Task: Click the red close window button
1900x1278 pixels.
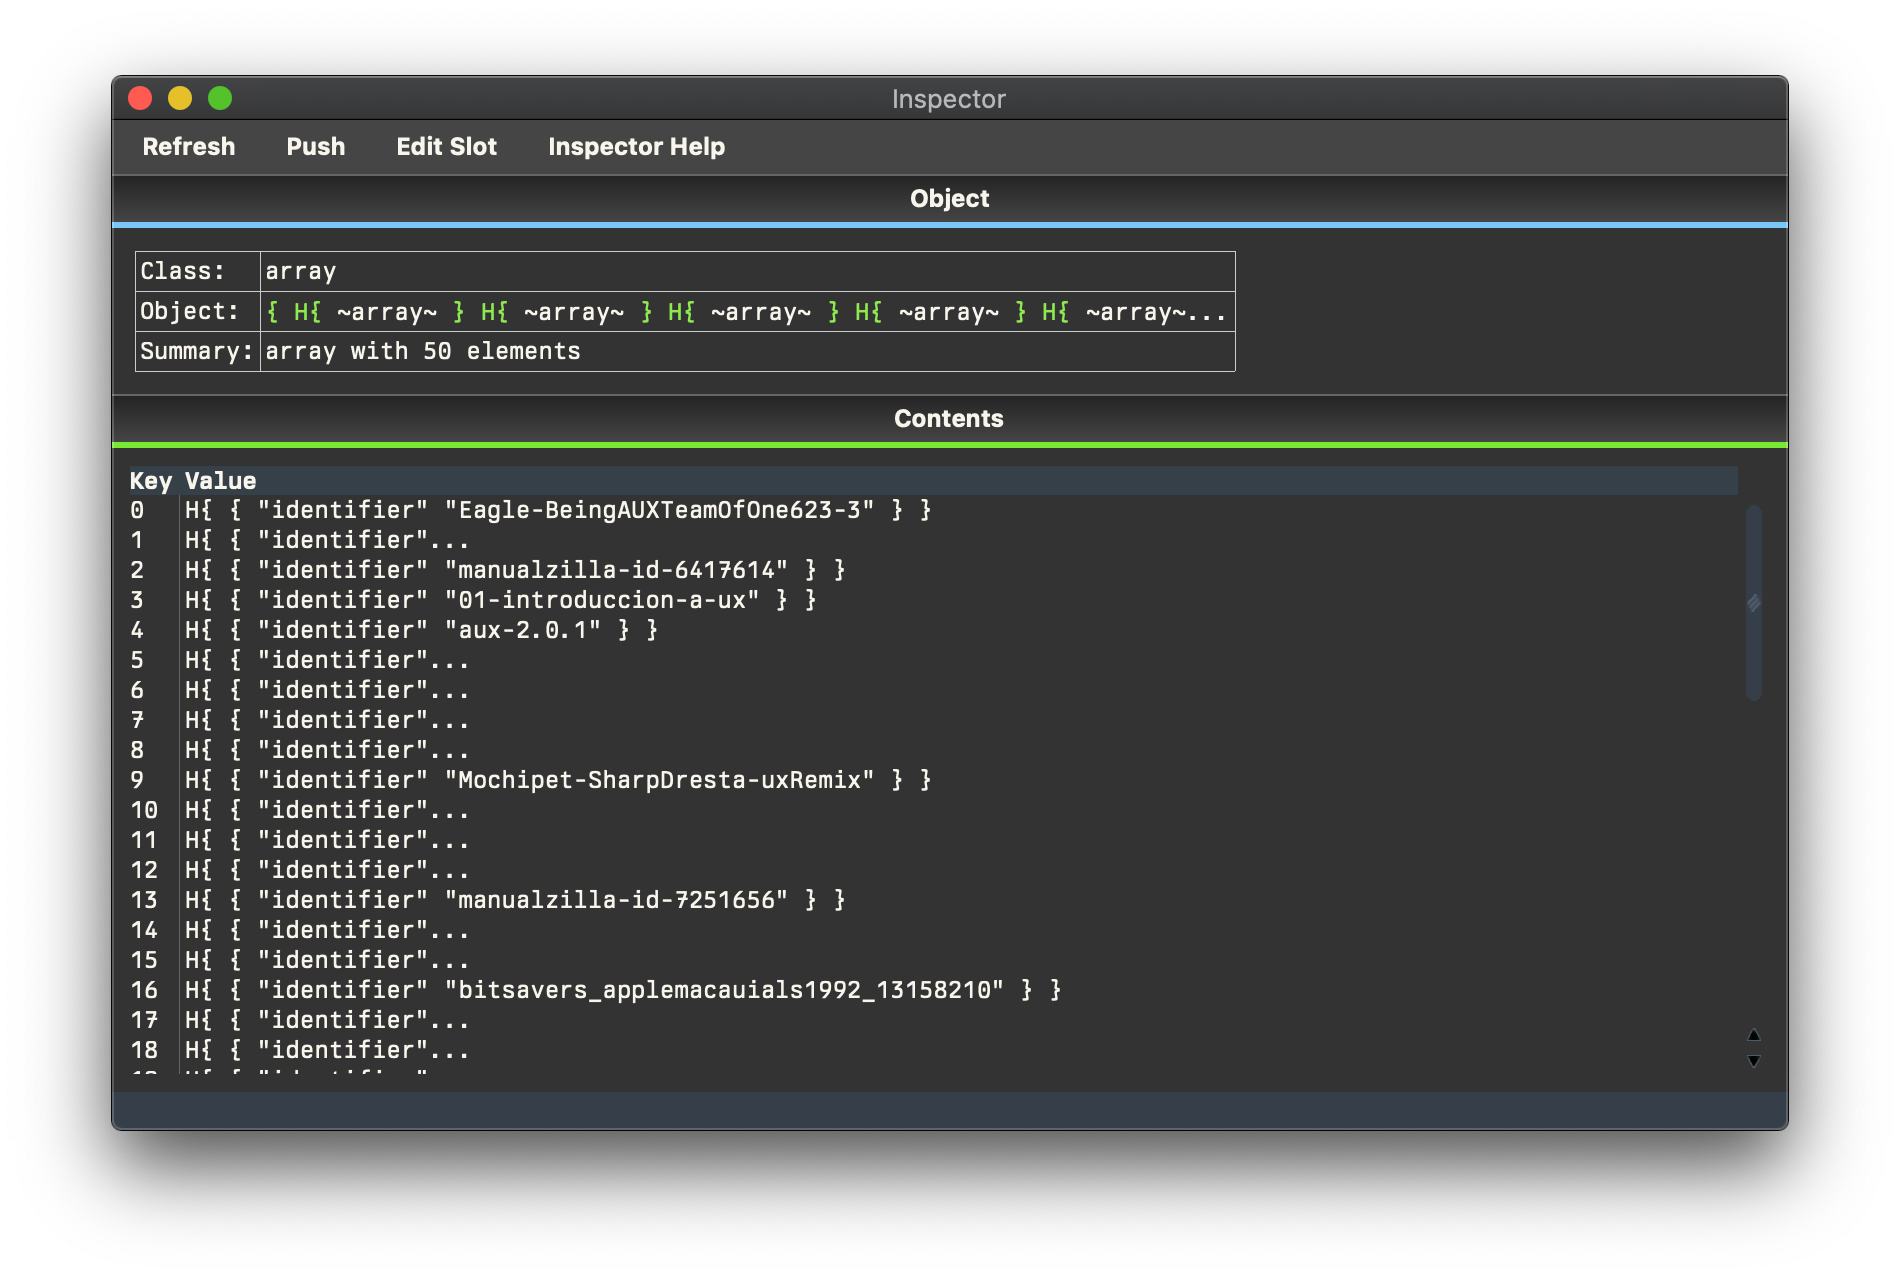Action: 140,98
